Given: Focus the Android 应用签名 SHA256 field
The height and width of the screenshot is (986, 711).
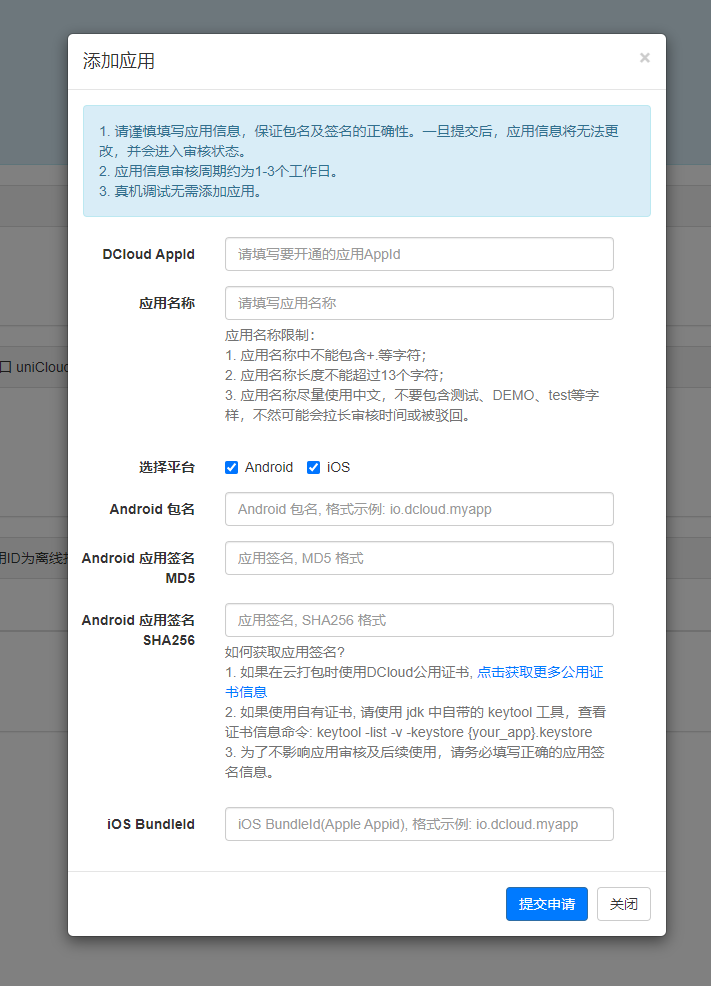Looking at the screenshot, I should coord(419,620).
